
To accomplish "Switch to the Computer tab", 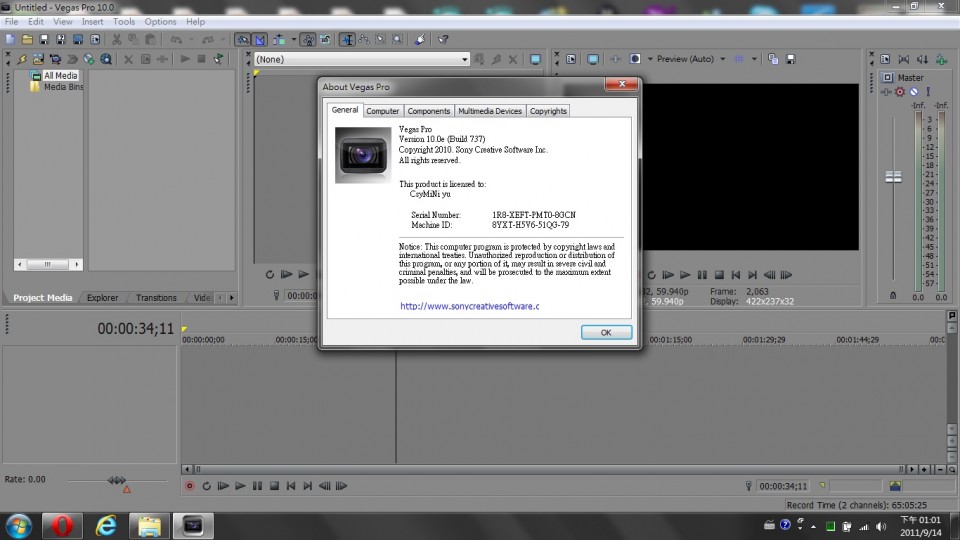I will click(382, 111).
